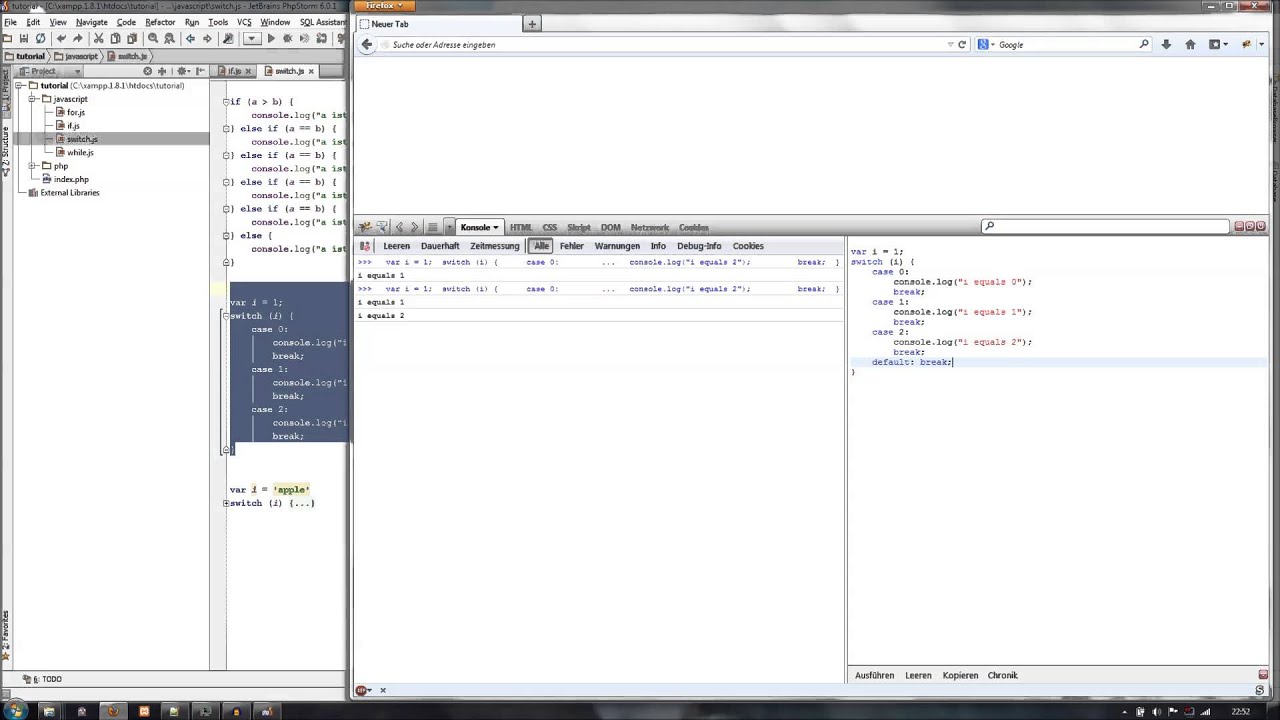1280x720 pixels.
Task: Click Firebug icon in Firefox toolbar
Action: (x=1246, y=44)
